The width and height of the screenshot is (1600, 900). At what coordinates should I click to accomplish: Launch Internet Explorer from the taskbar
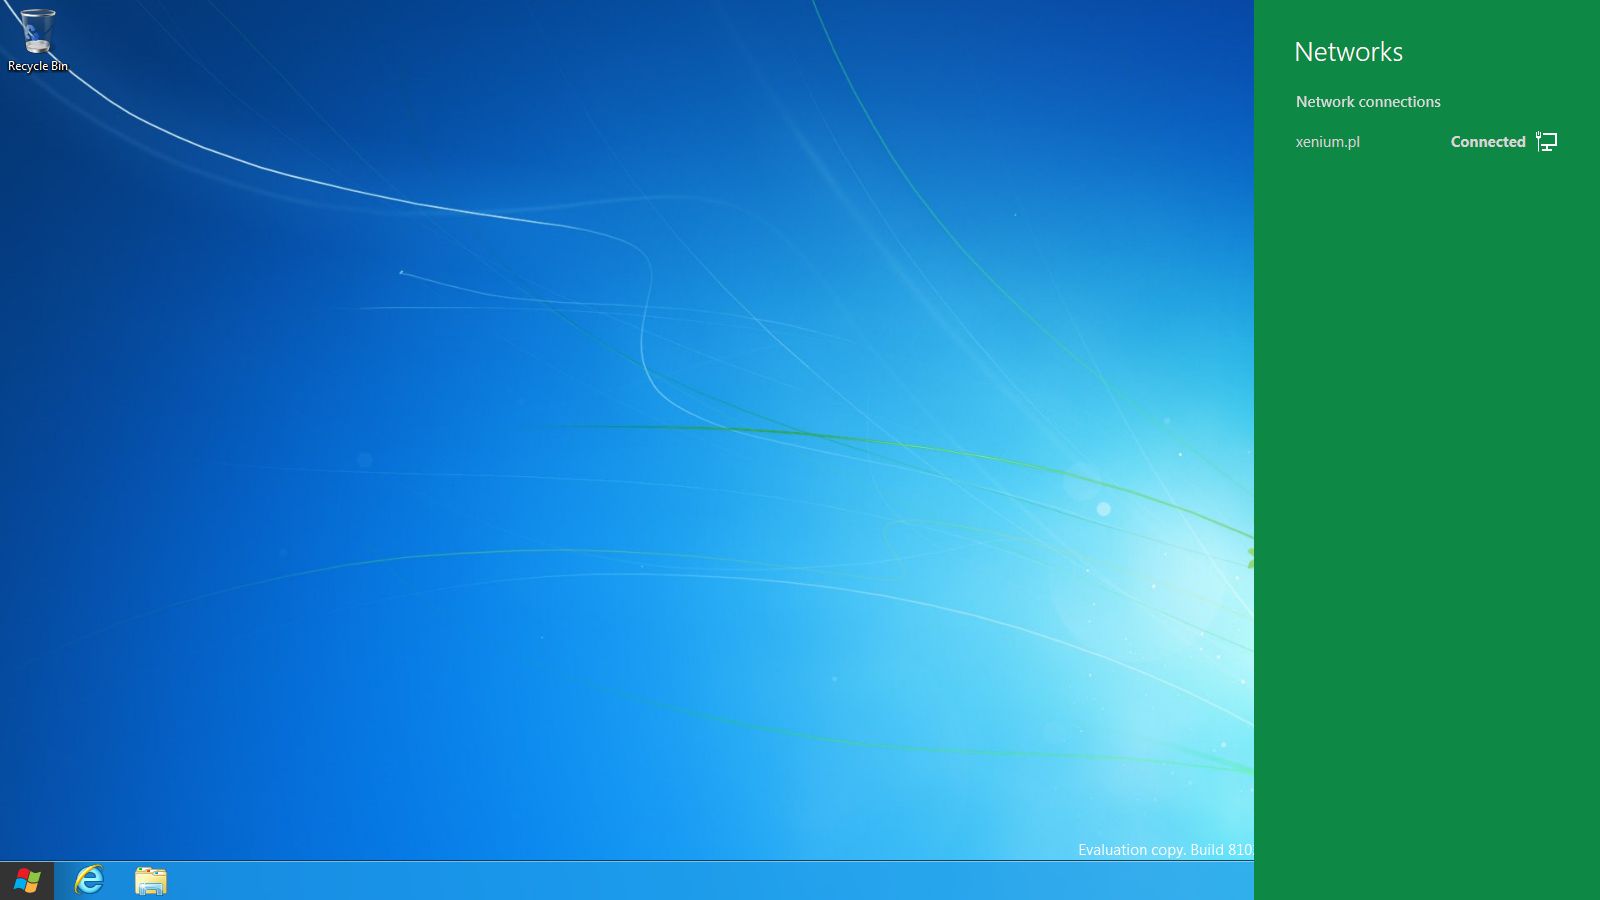click(89, 880)
